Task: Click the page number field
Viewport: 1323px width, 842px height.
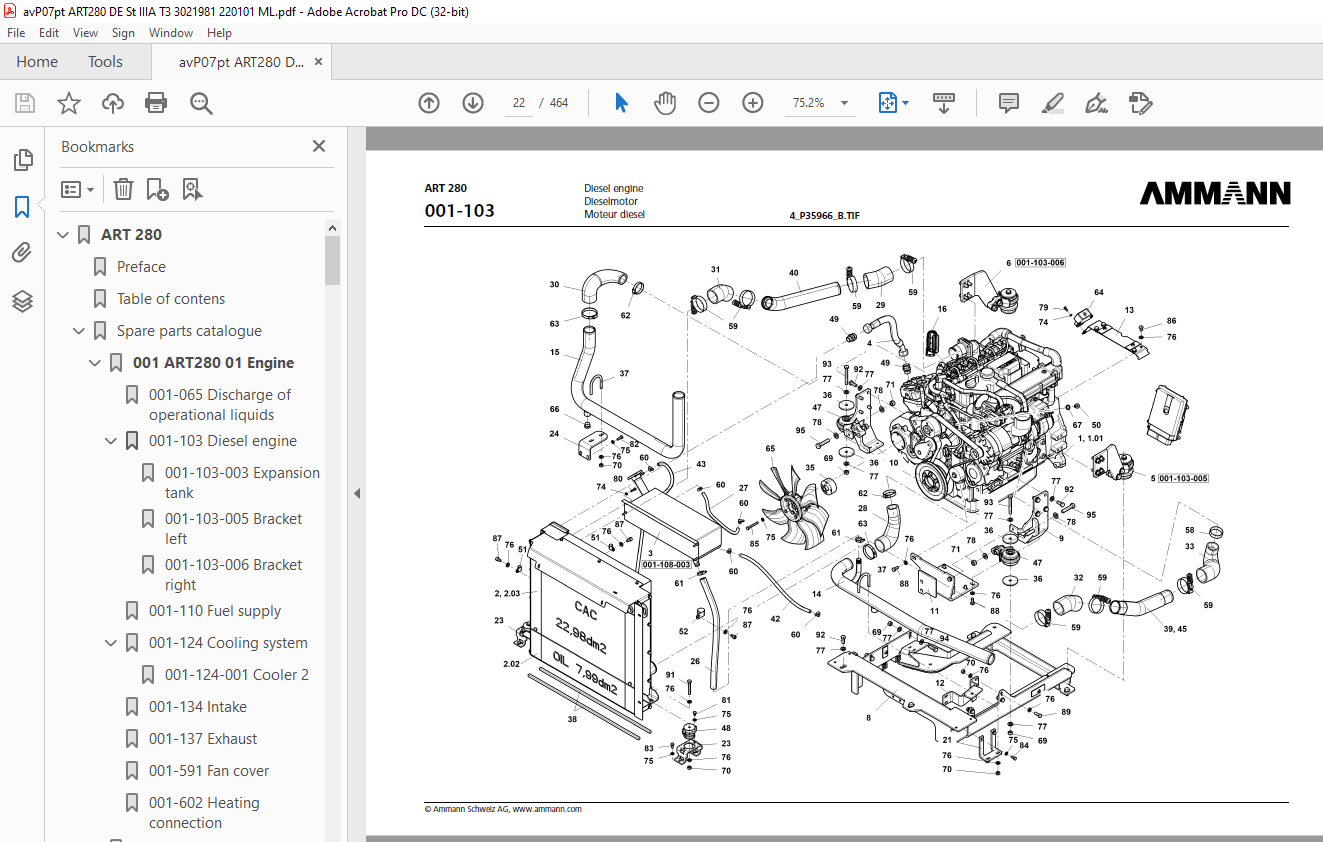Action: 519,103
